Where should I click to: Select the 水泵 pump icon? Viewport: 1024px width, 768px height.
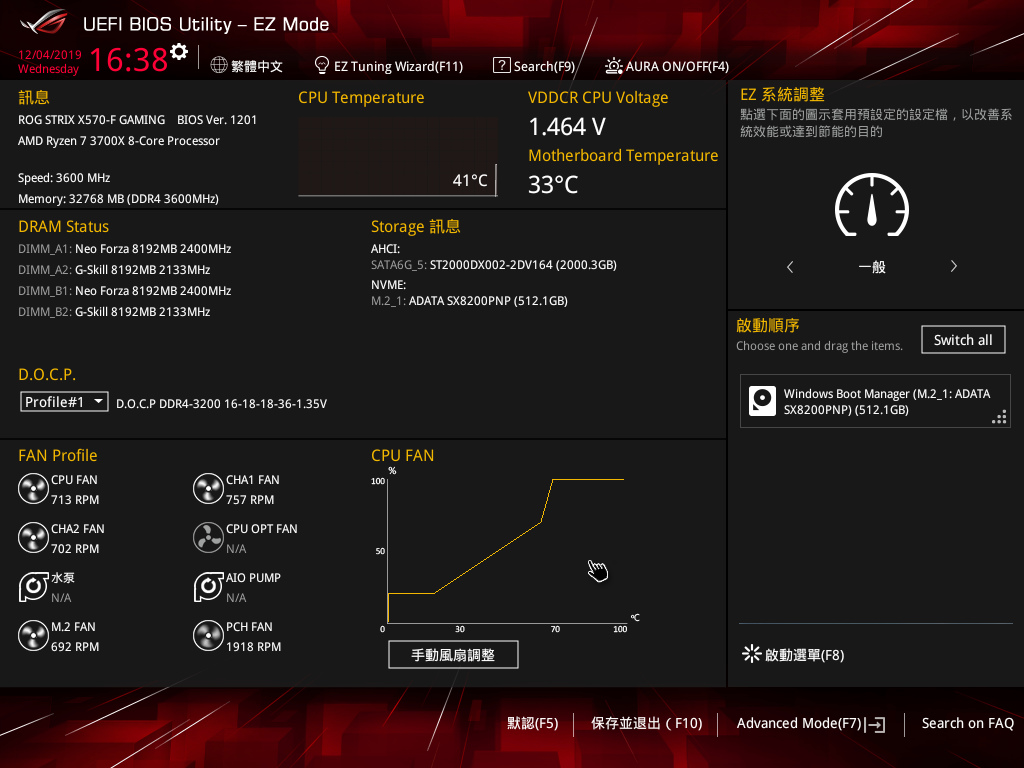pyautogui.click(x=33, y=587)
